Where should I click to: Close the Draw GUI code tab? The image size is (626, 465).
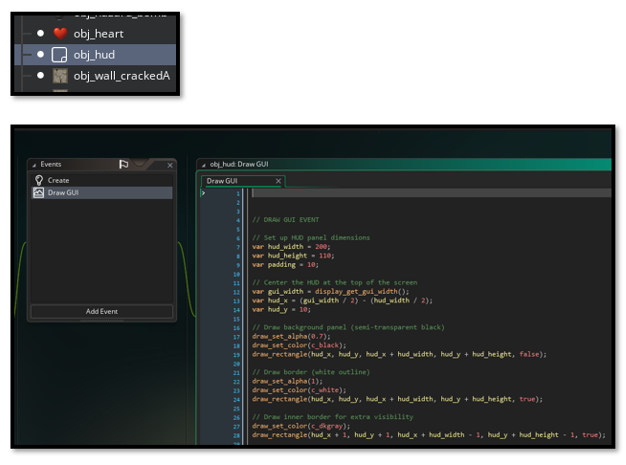pyautogui.click(x=279, y=181)
